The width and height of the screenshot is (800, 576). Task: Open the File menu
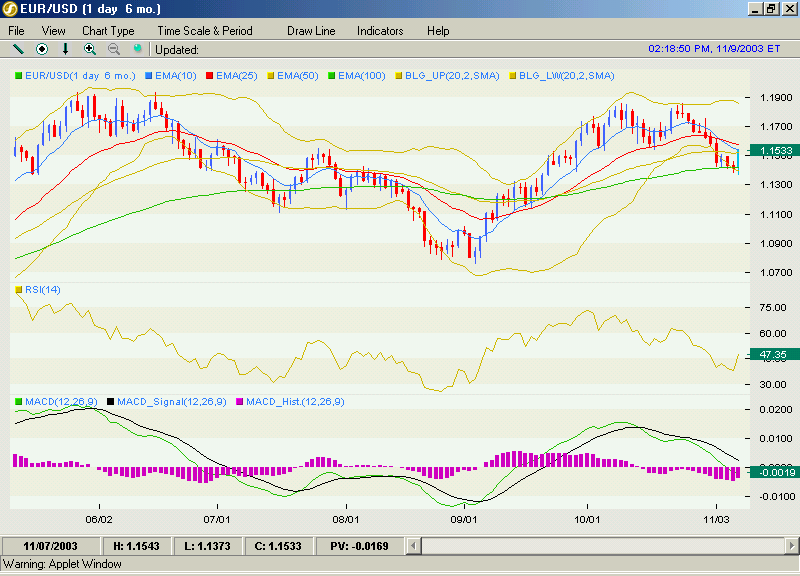16,31
